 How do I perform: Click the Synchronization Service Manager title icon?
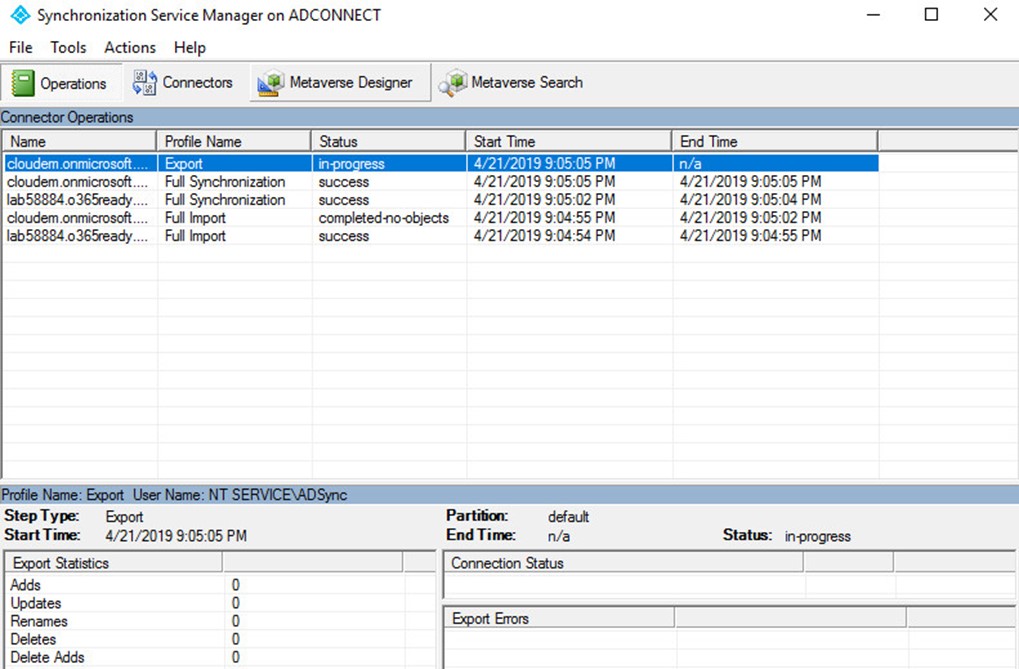point(19,15)
